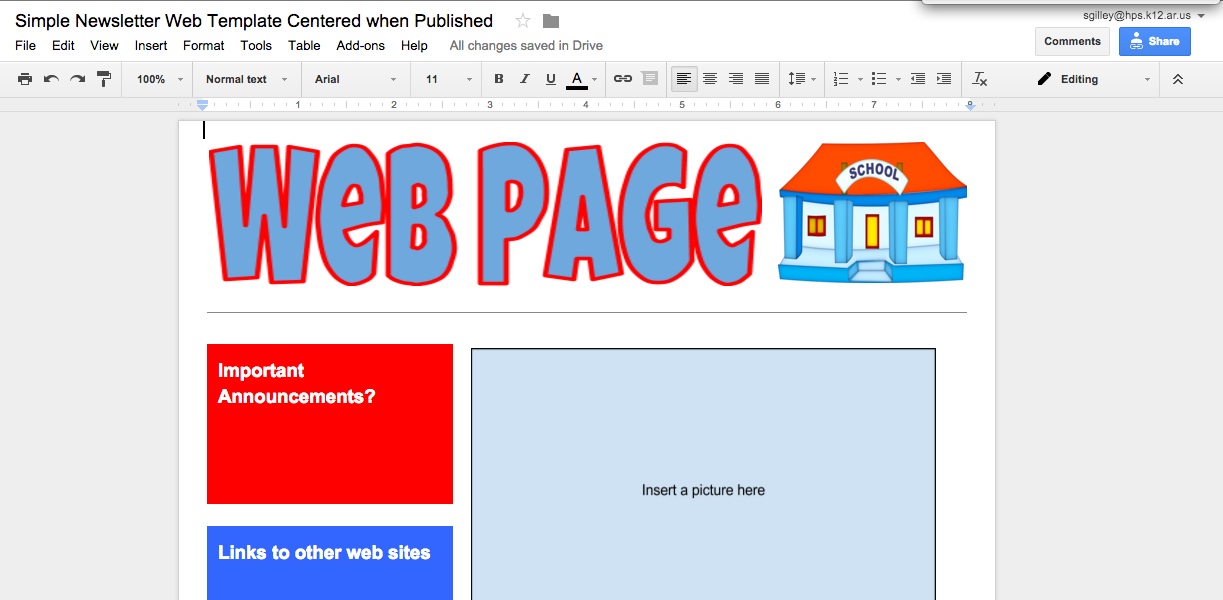The width and height of the screenshot is (1223, 600).
Task: Open the Editing mode dropdown
Action: 1093,79
